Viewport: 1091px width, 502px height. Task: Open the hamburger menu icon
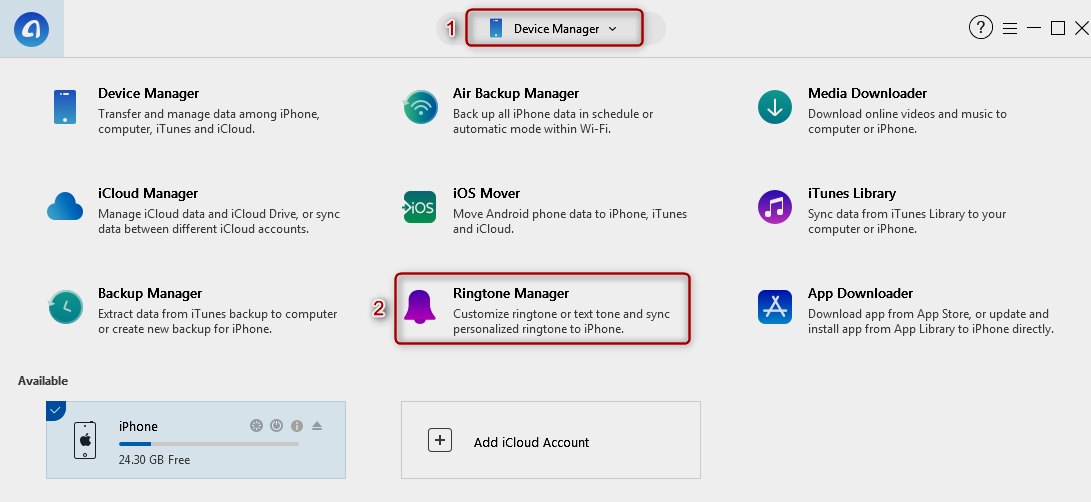coord(1010,29)
